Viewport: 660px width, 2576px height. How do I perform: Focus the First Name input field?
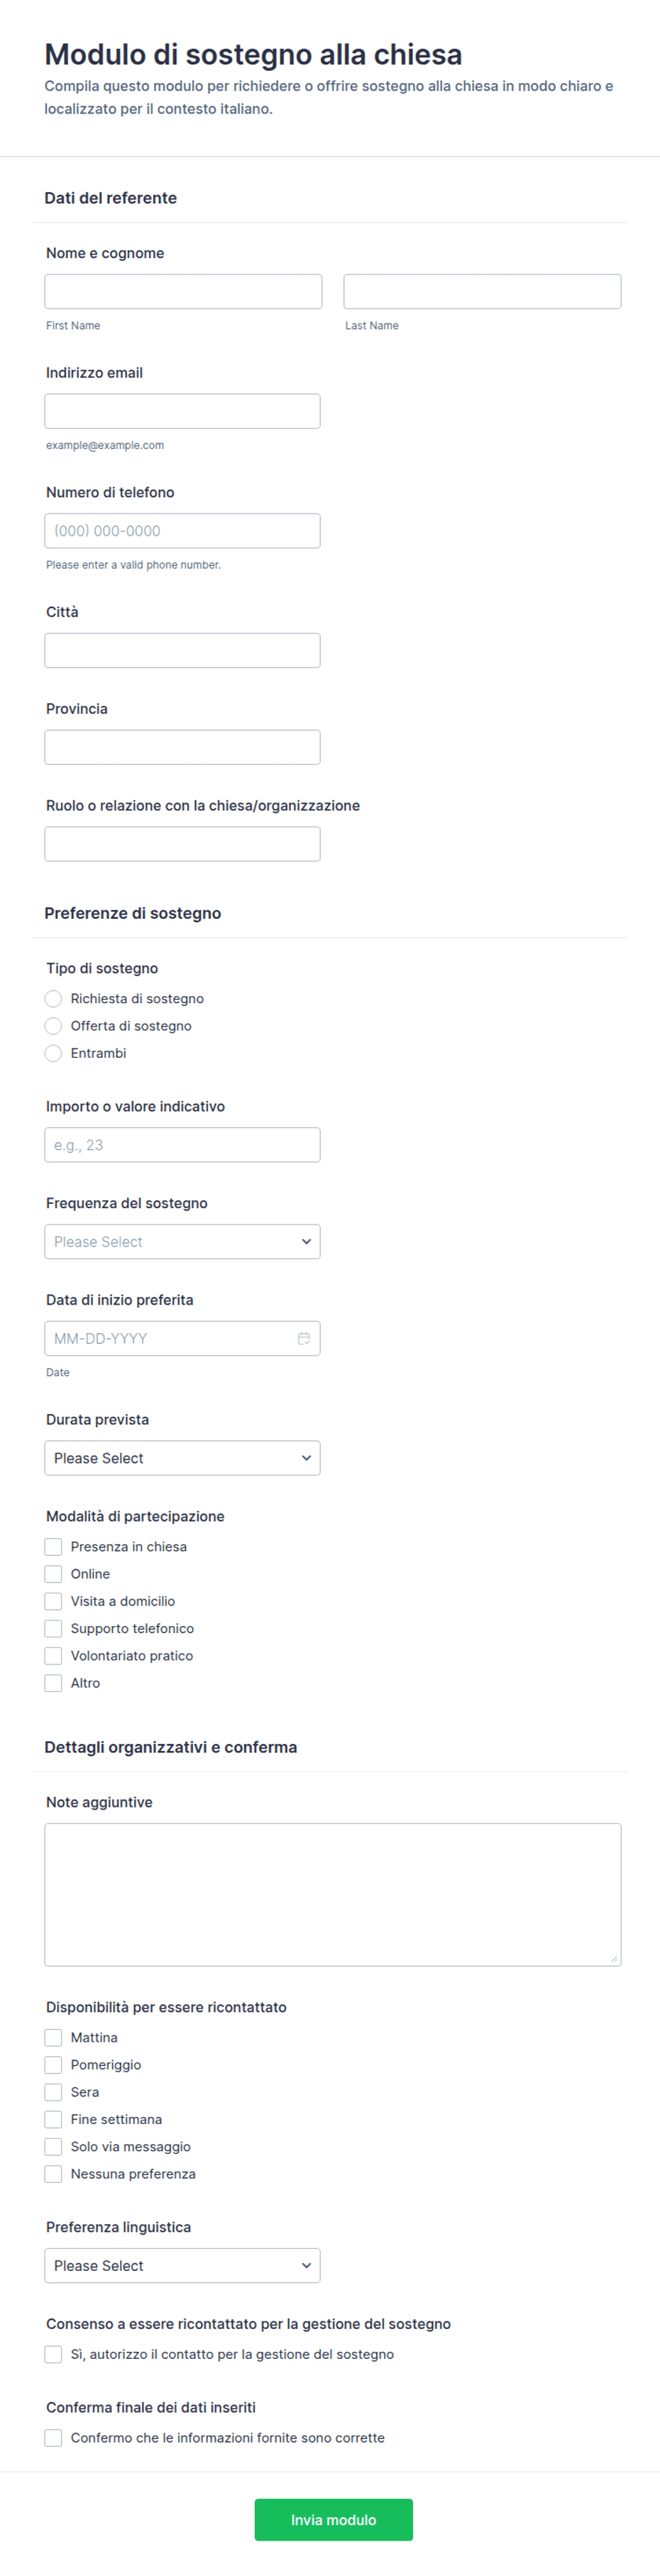(x=183, y=291)
